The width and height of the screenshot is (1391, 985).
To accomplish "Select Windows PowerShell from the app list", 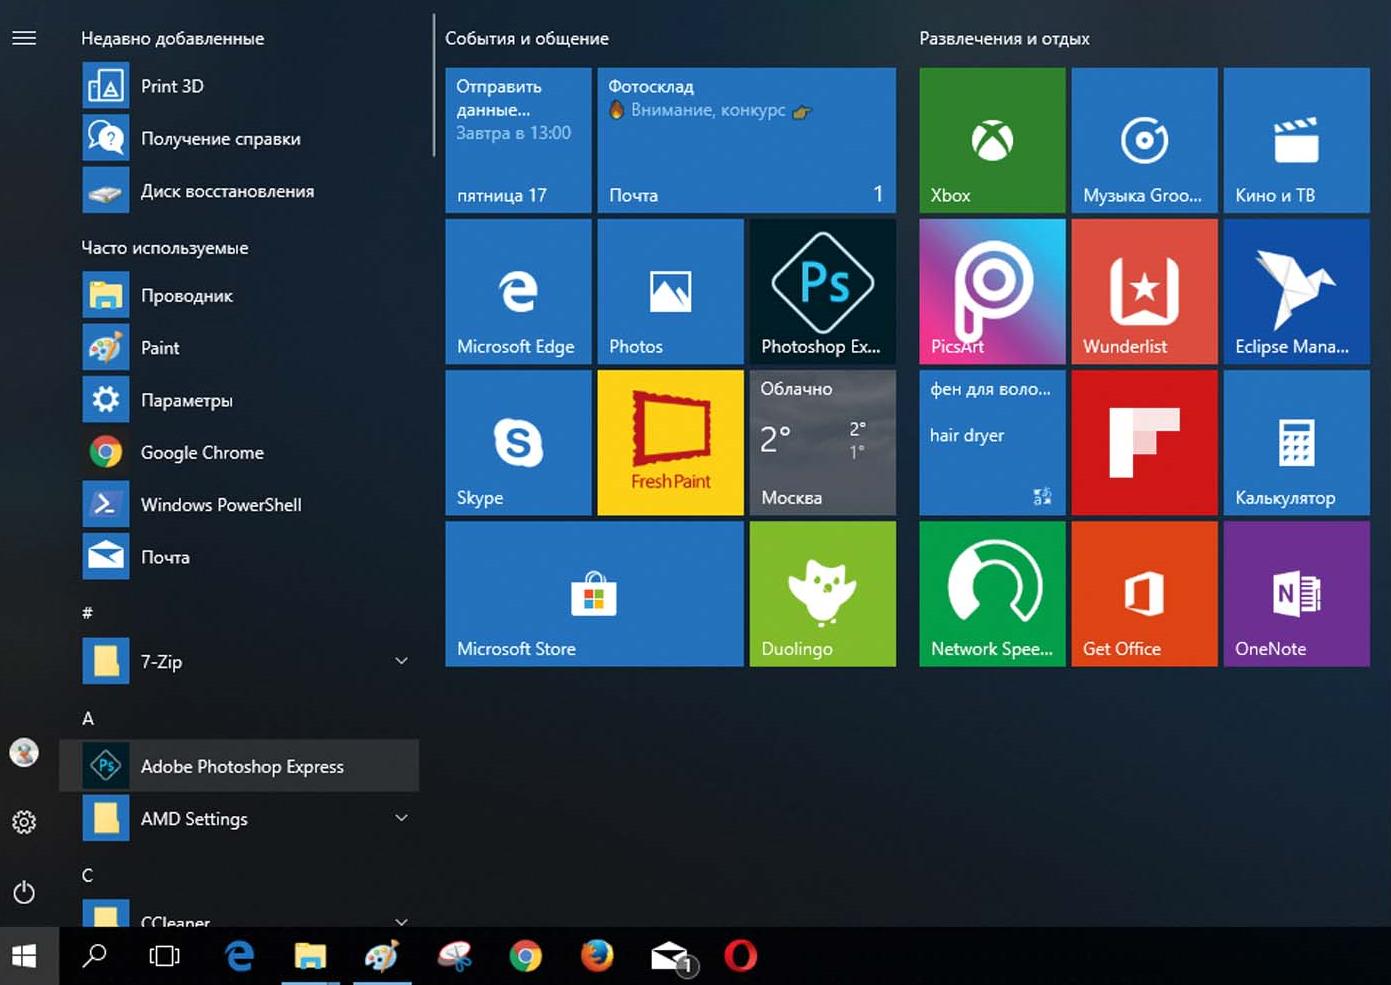I will tap(220, 505).
